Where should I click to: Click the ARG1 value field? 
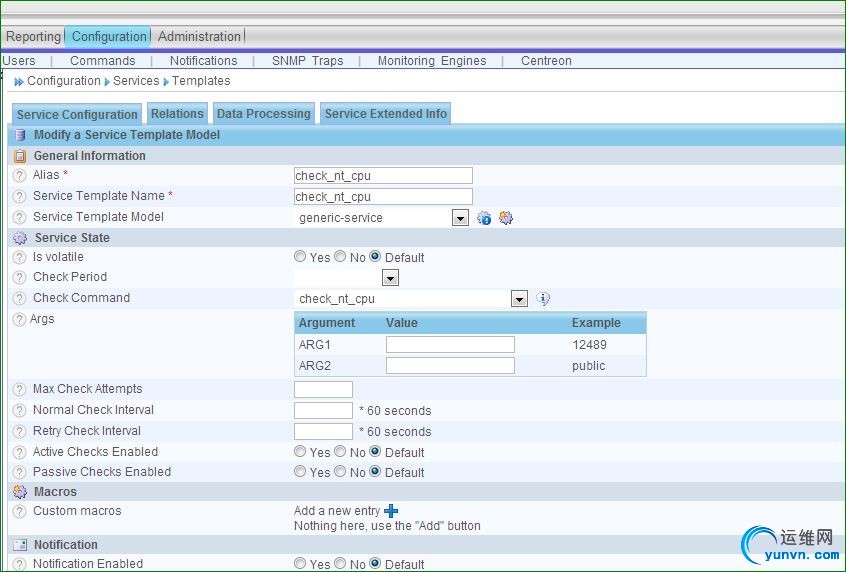(x=450, y=345)
